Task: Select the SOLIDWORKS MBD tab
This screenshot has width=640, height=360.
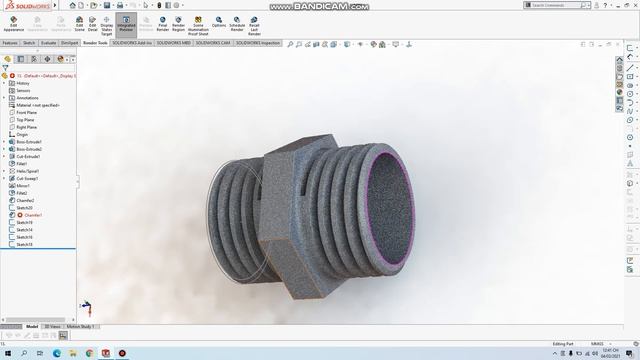Action: pos(174,43)
